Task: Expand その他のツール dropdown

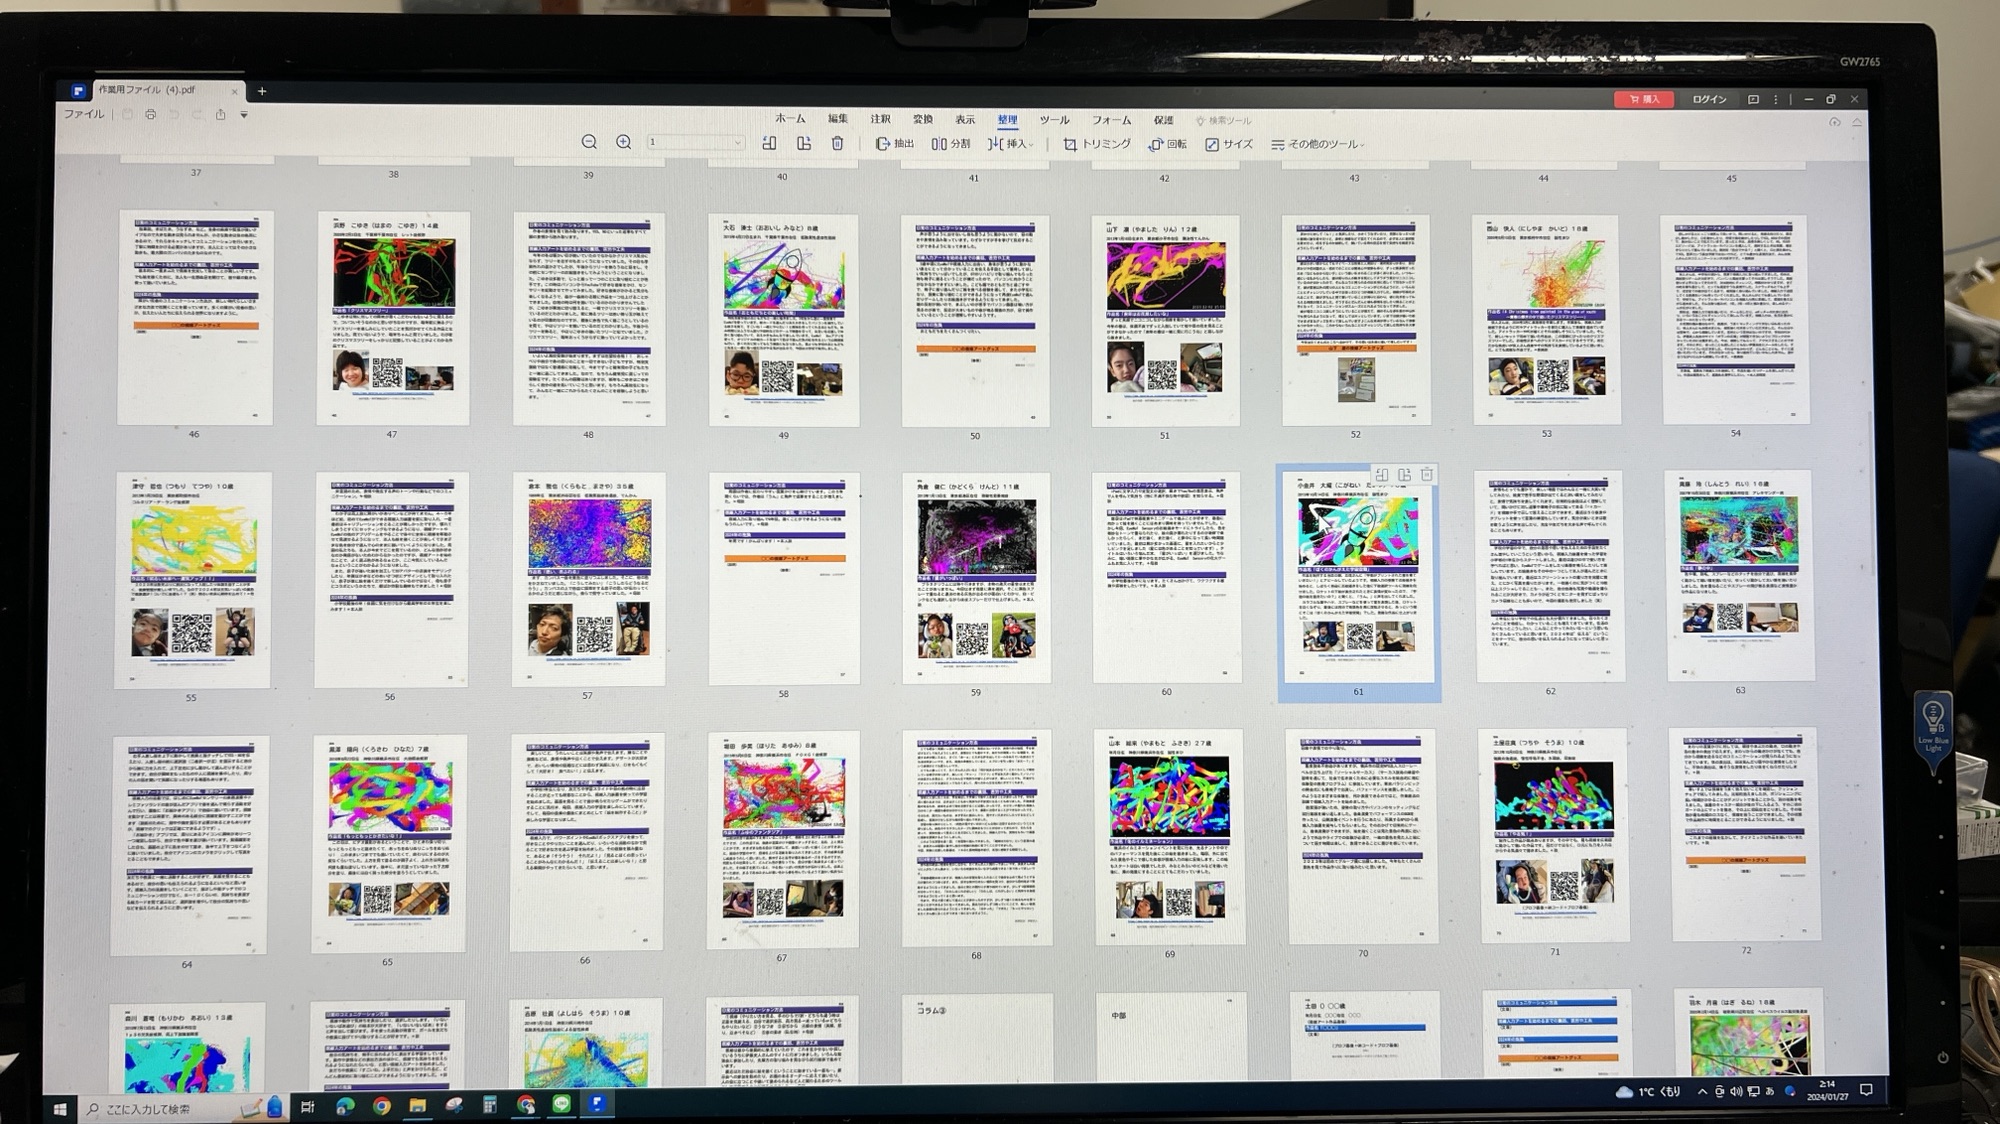Action: [1317, 144]
